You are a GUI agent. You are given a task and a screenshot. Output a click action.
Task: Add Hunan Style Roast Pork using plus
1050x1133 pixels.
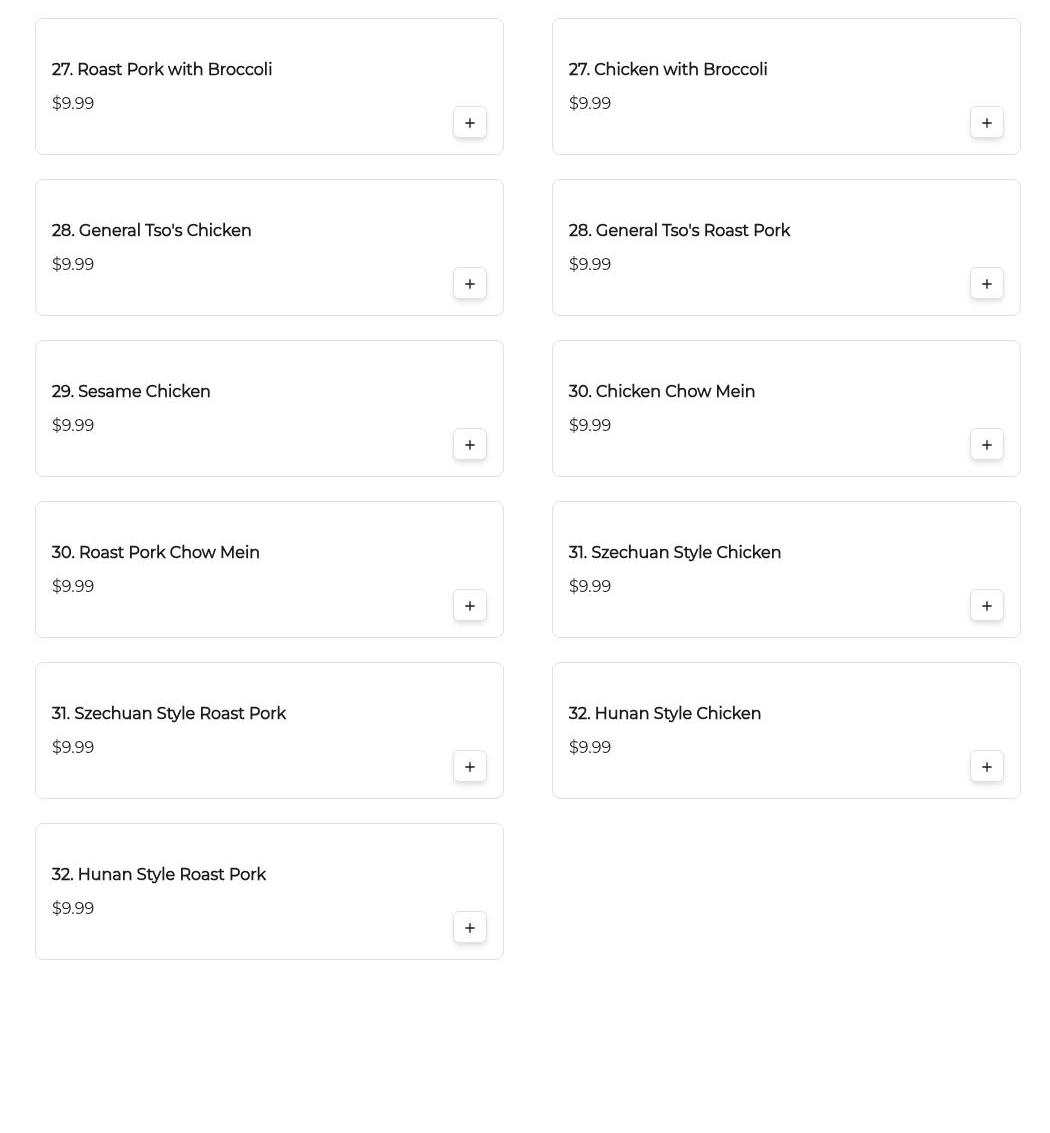point(470,928)
